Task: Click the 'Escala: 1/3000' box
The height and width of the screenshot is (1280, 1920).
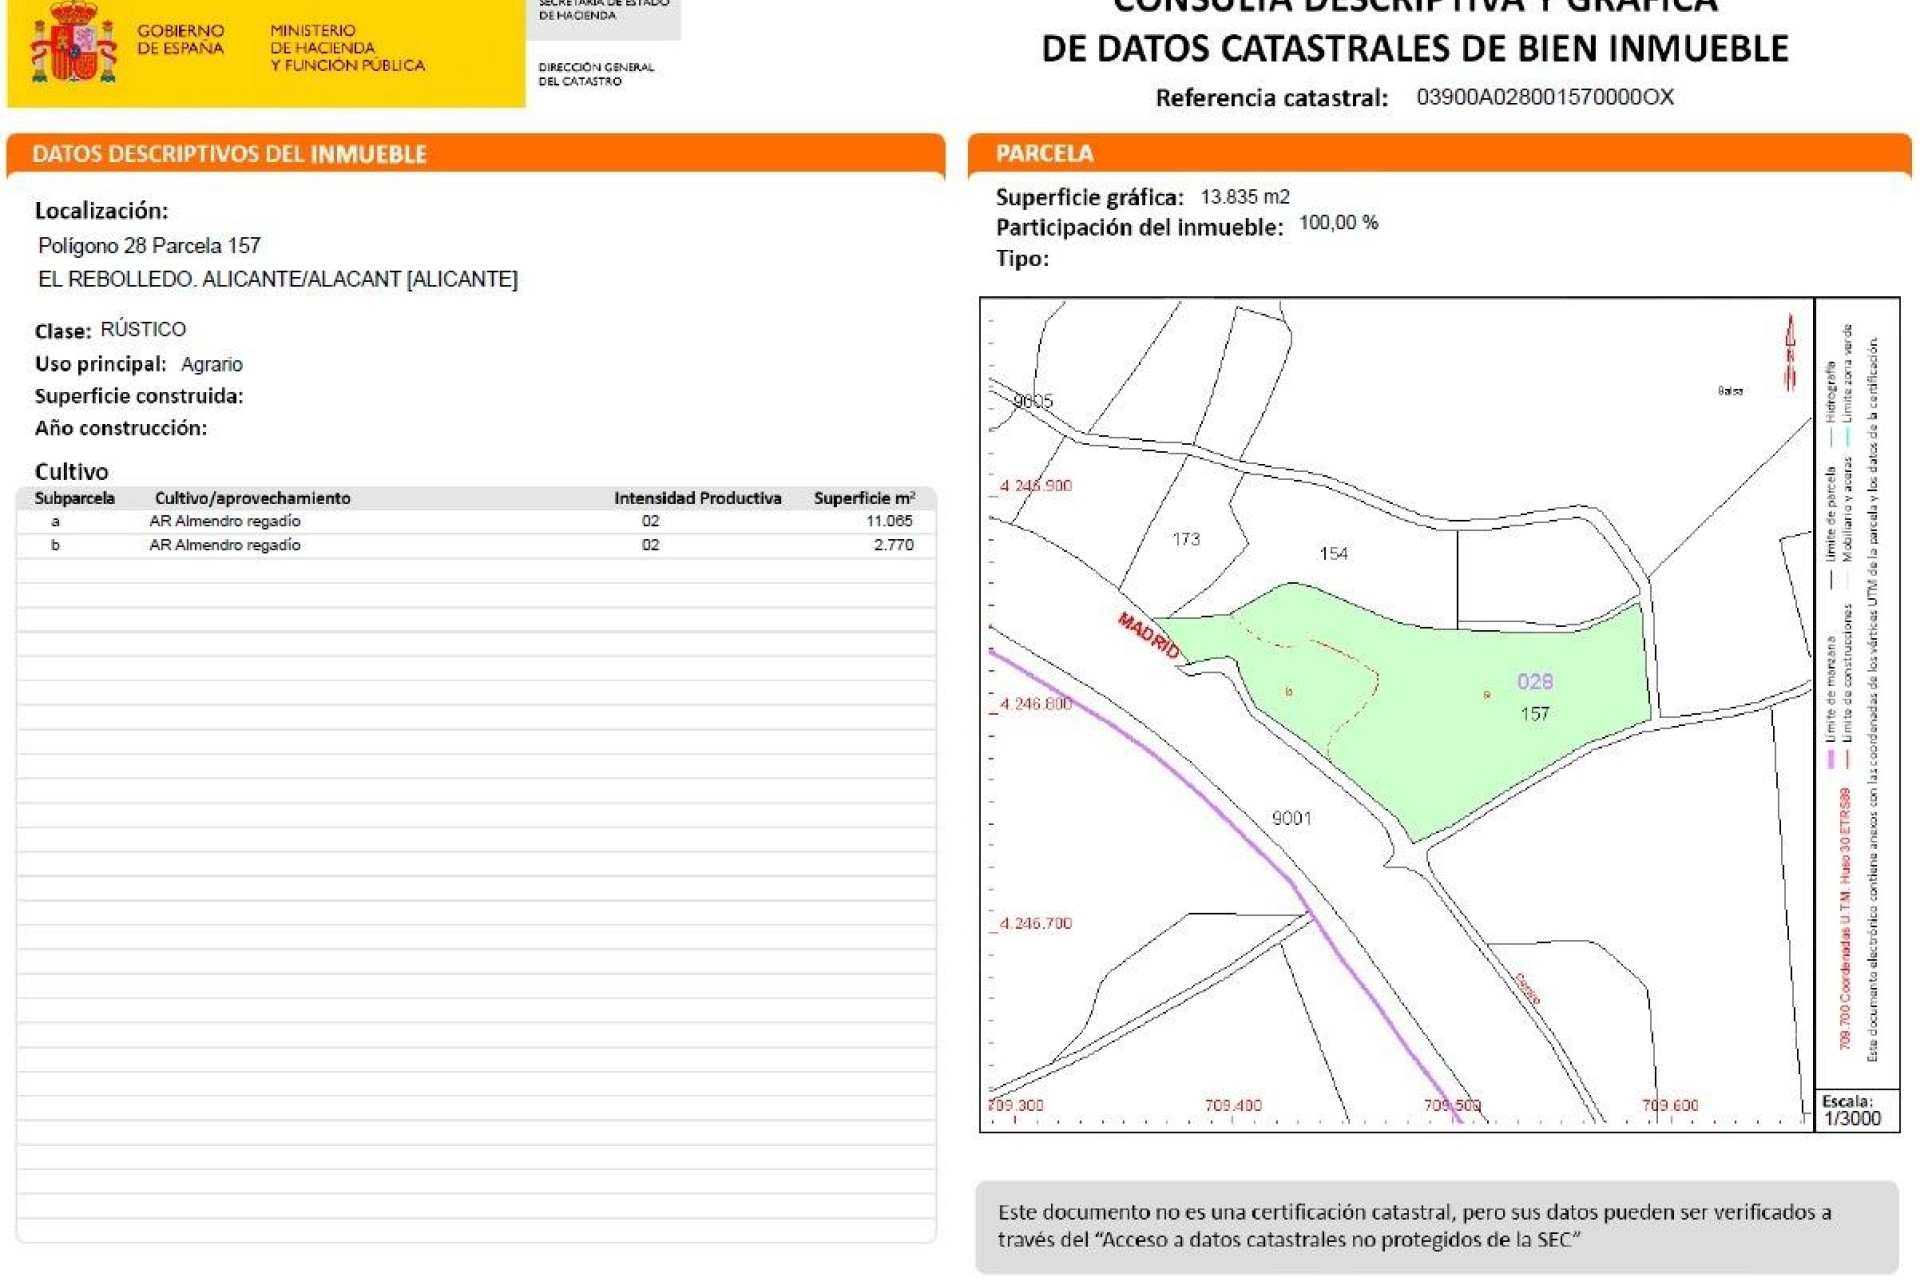Action: pyautogui.click(x=1856, y=1111)
